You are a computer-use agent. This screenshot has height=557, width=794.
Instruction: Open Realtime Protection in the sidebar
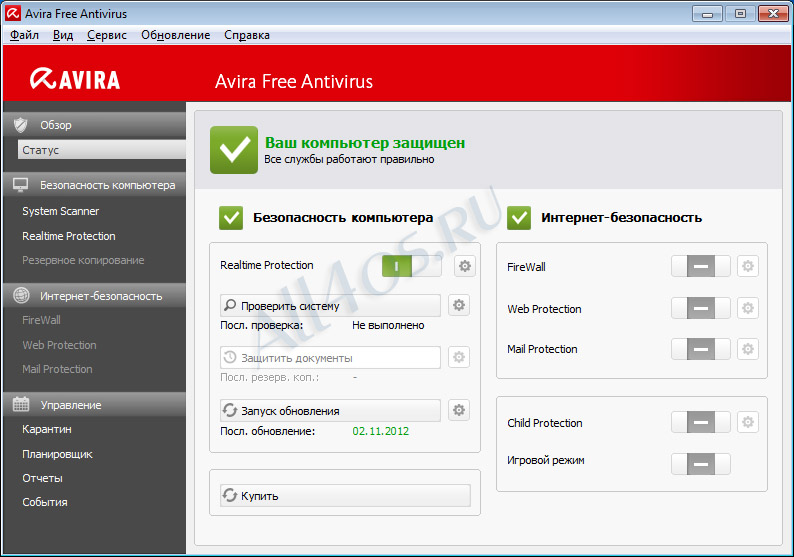69,236
